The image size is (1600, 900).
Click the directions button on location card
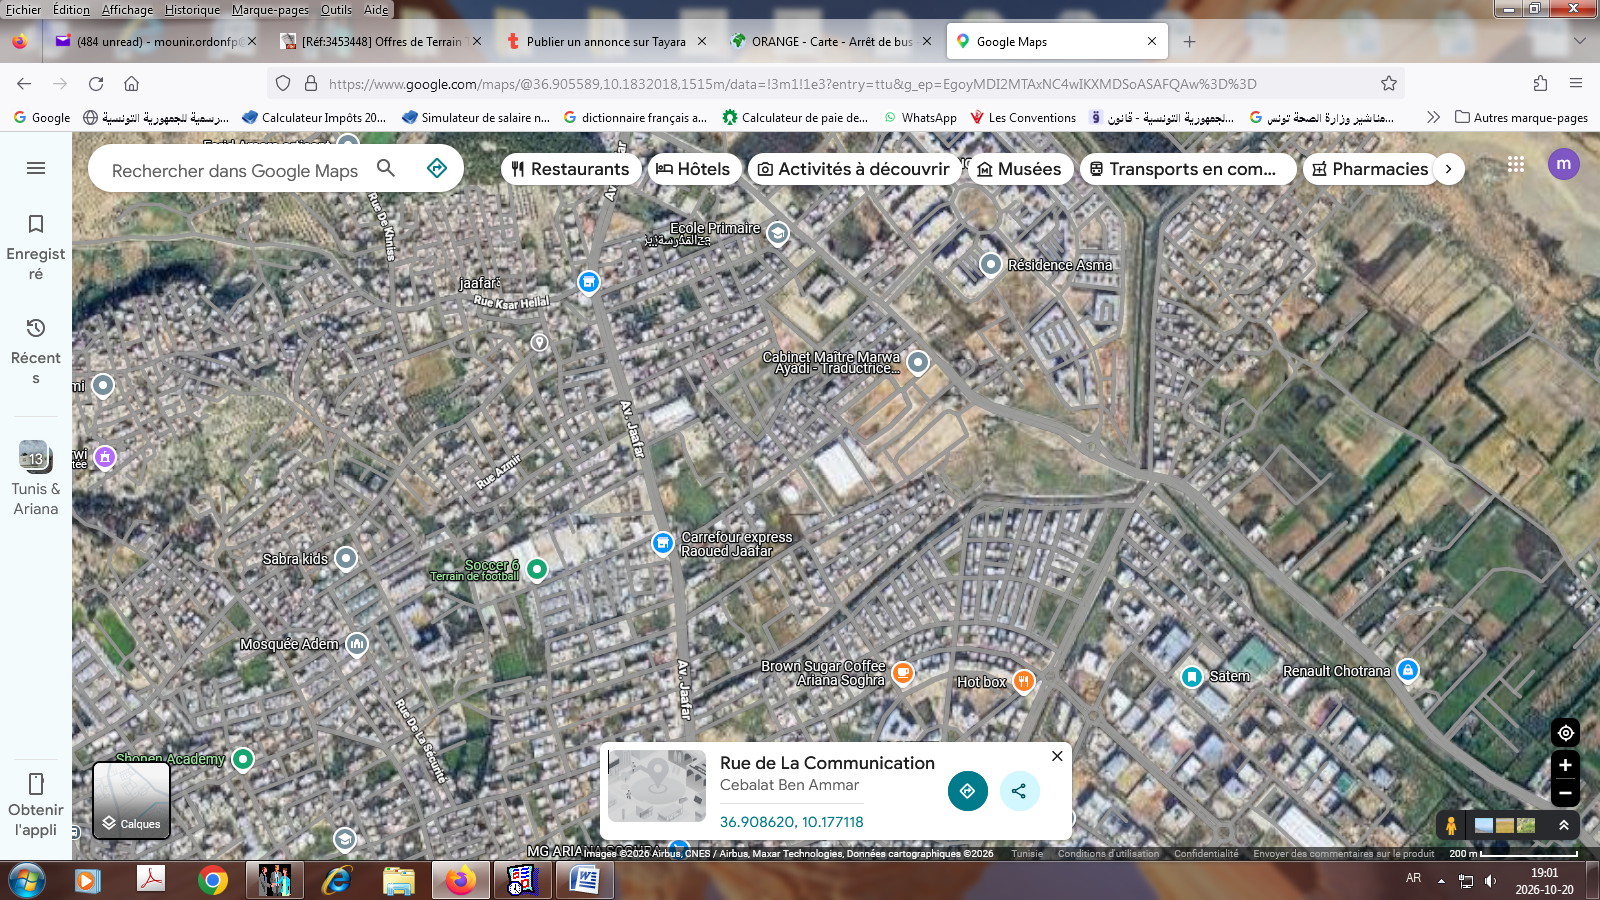[967, 791]
